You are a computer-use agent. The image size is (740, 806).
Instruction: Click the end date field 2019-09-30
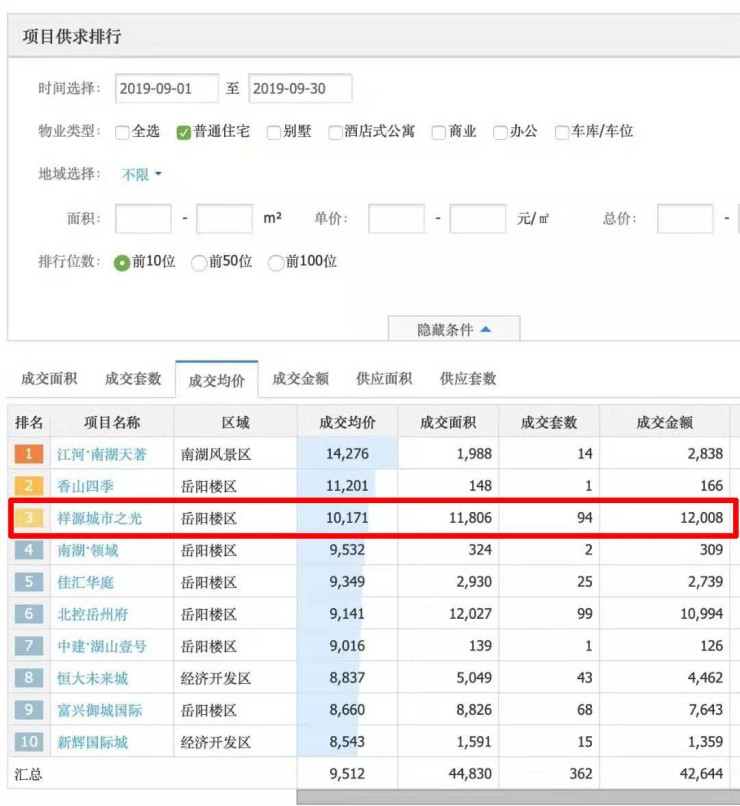click(300, 88)
